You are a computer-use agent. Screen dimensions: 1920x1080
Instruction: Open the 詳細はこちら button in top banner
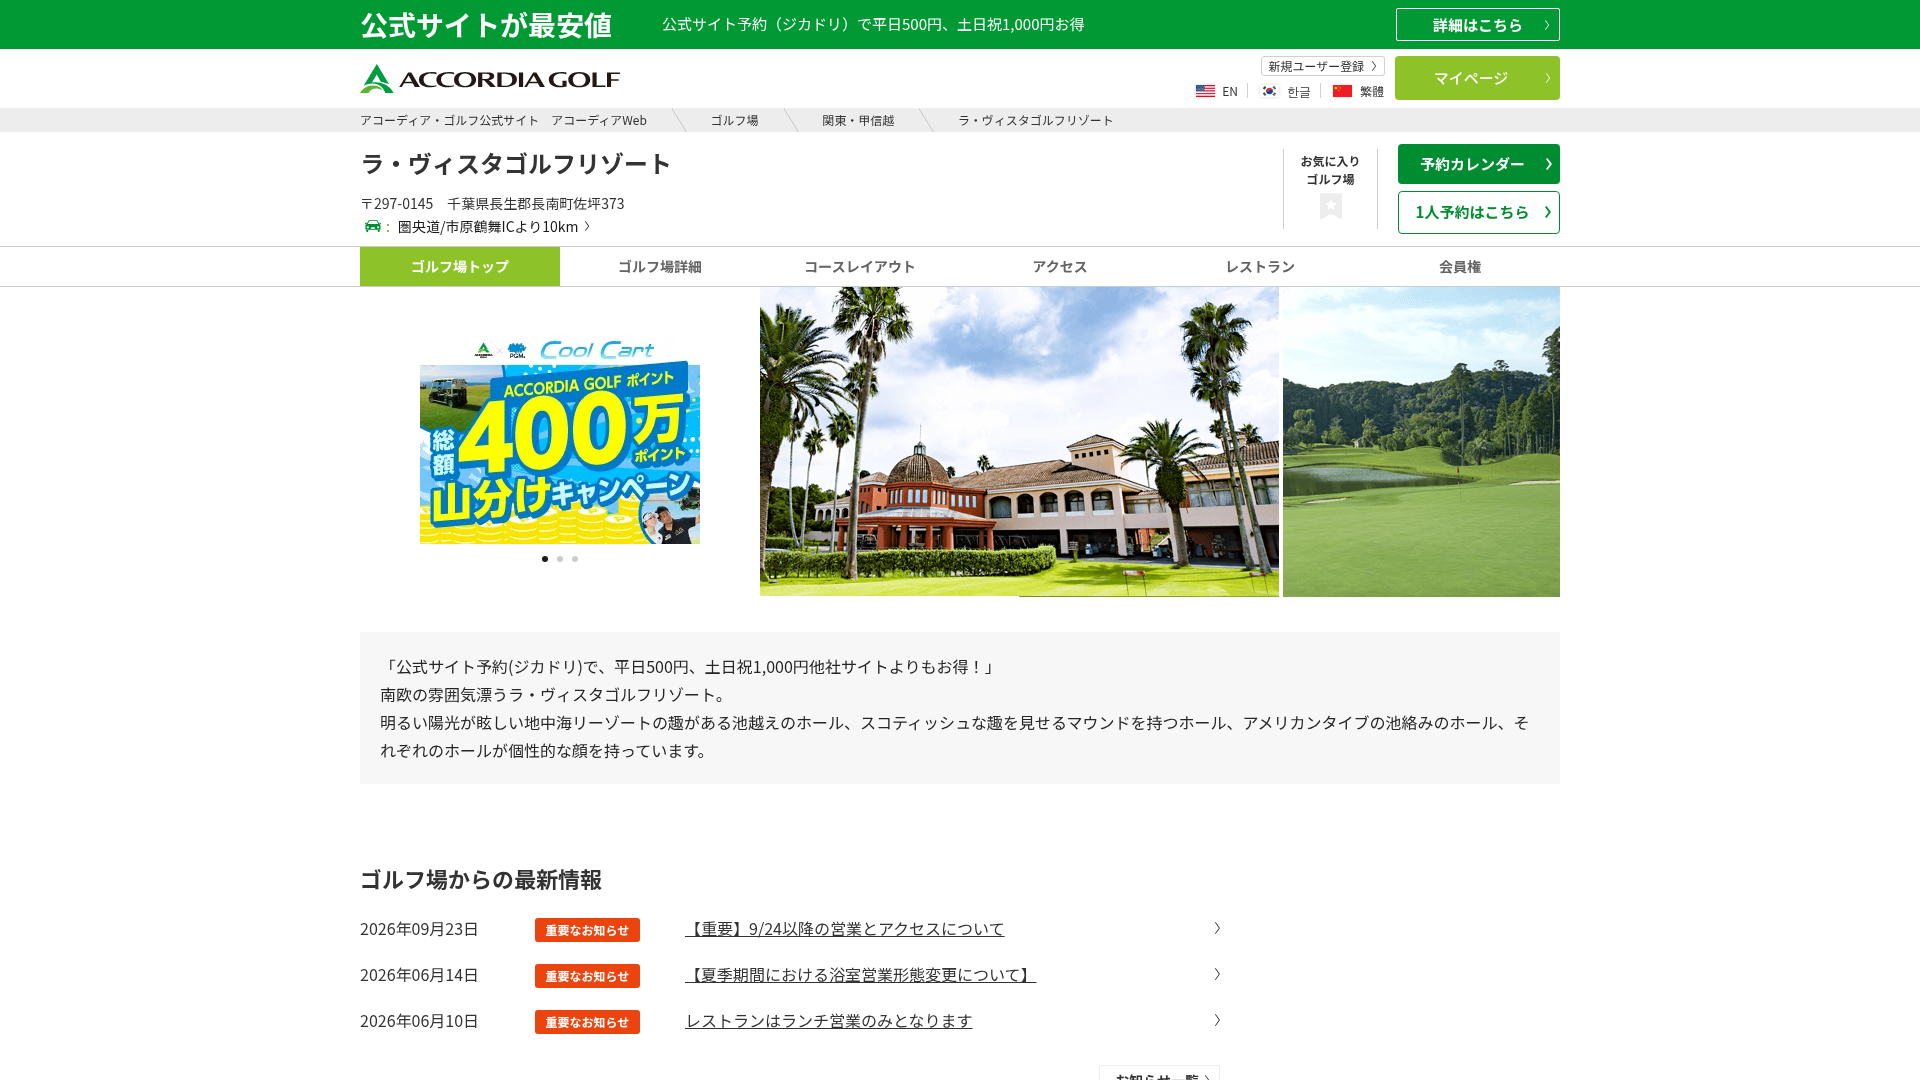[1477, 25]
